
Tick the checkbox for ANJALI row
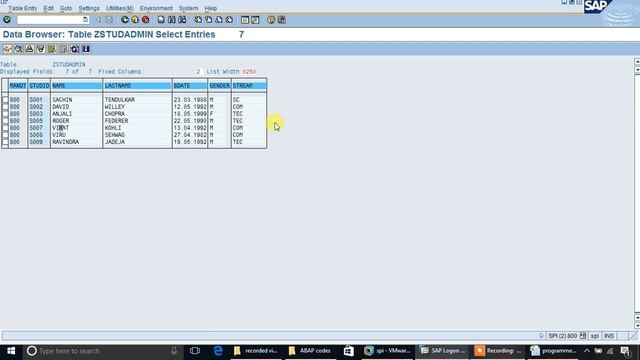point(5,113)
